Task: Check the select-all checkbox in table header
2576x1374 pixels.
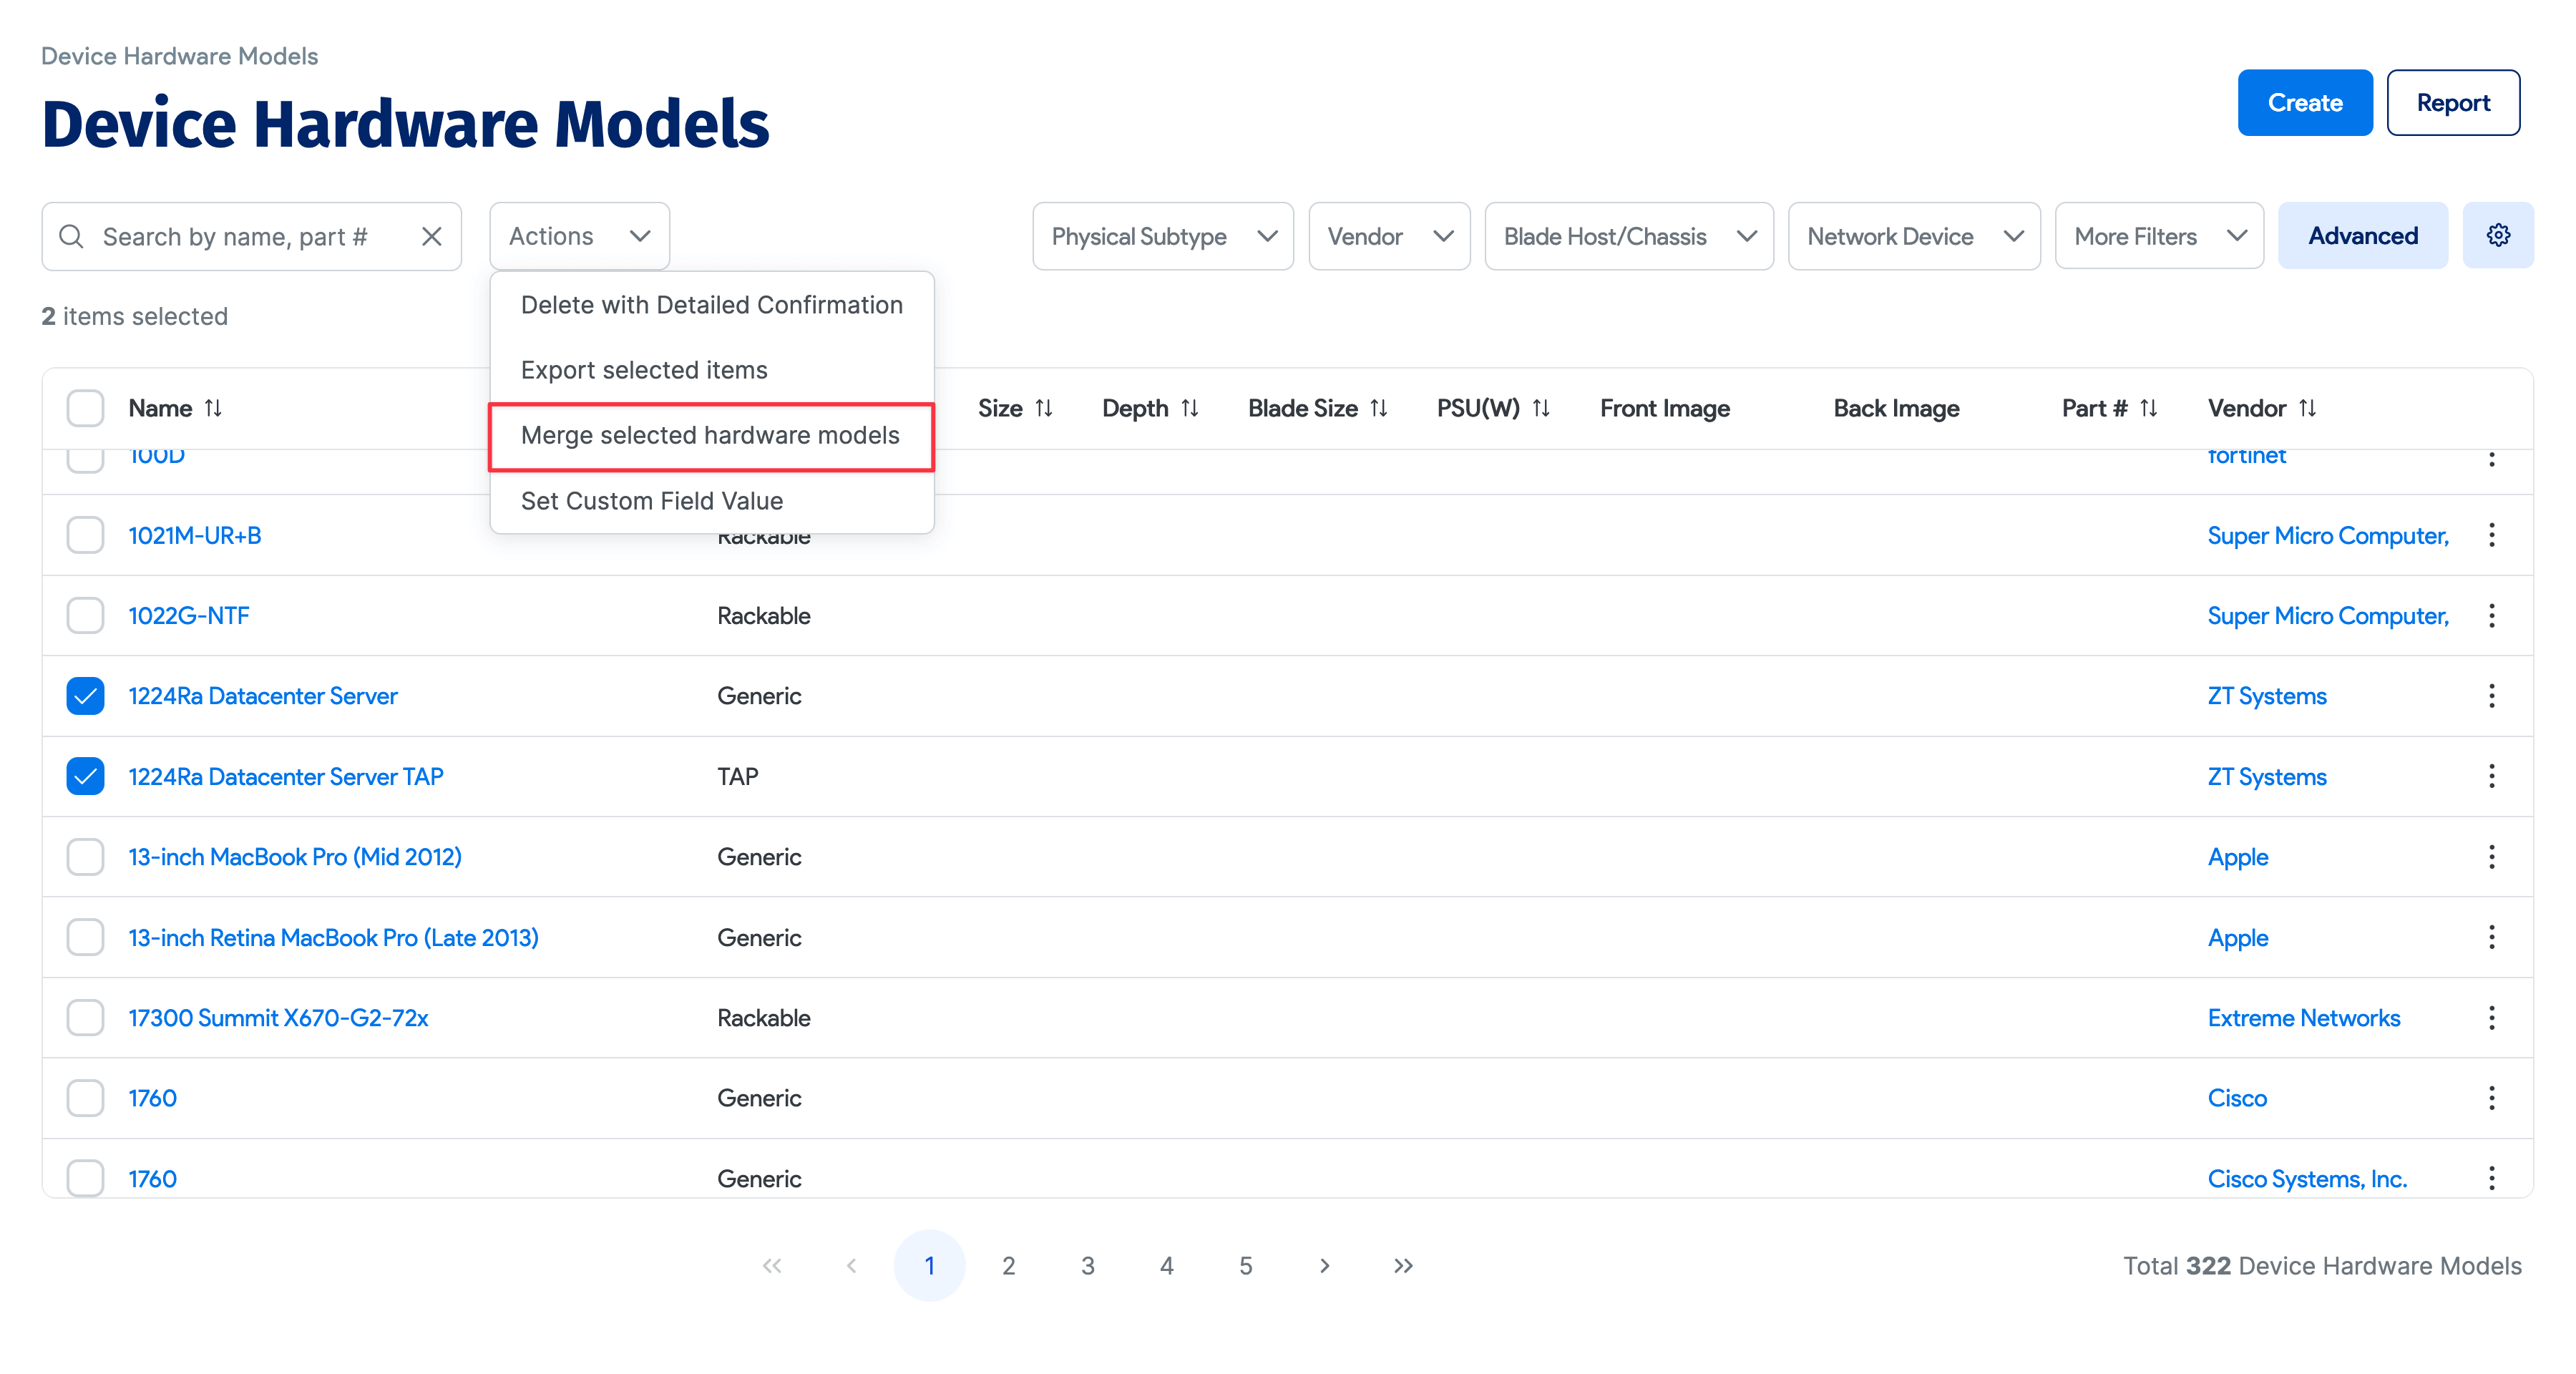Action: pos(85,407)
